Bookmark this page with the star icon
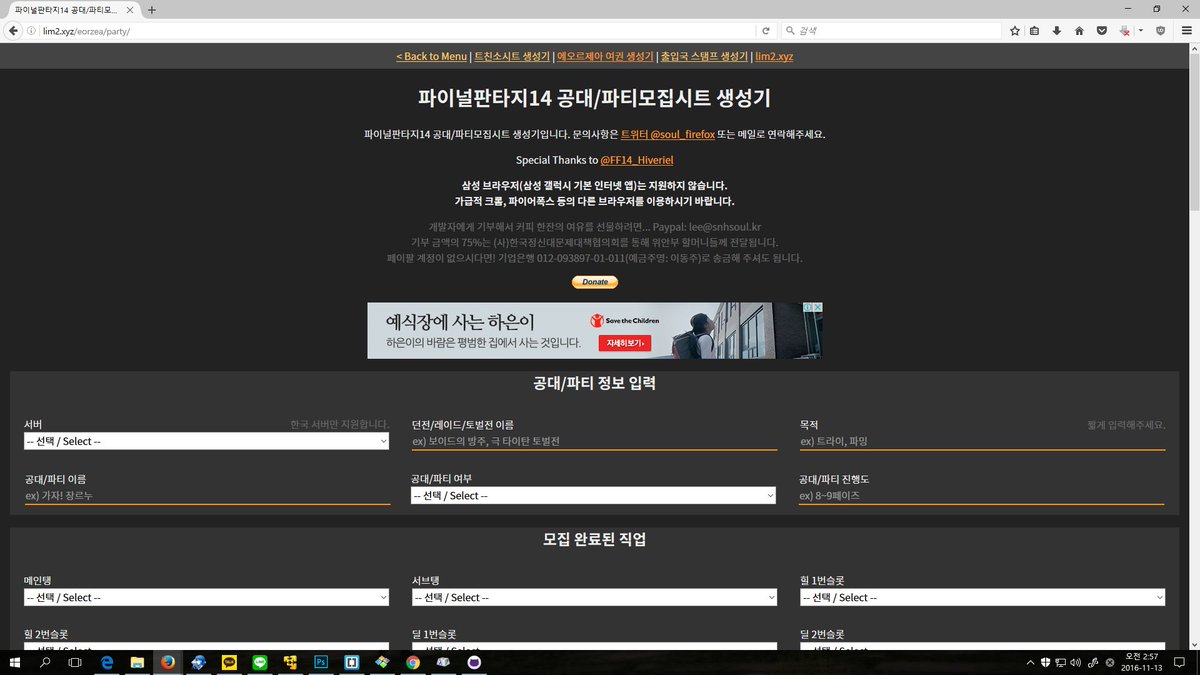This screenshot has height=675, width=1200. point(1014,31)
